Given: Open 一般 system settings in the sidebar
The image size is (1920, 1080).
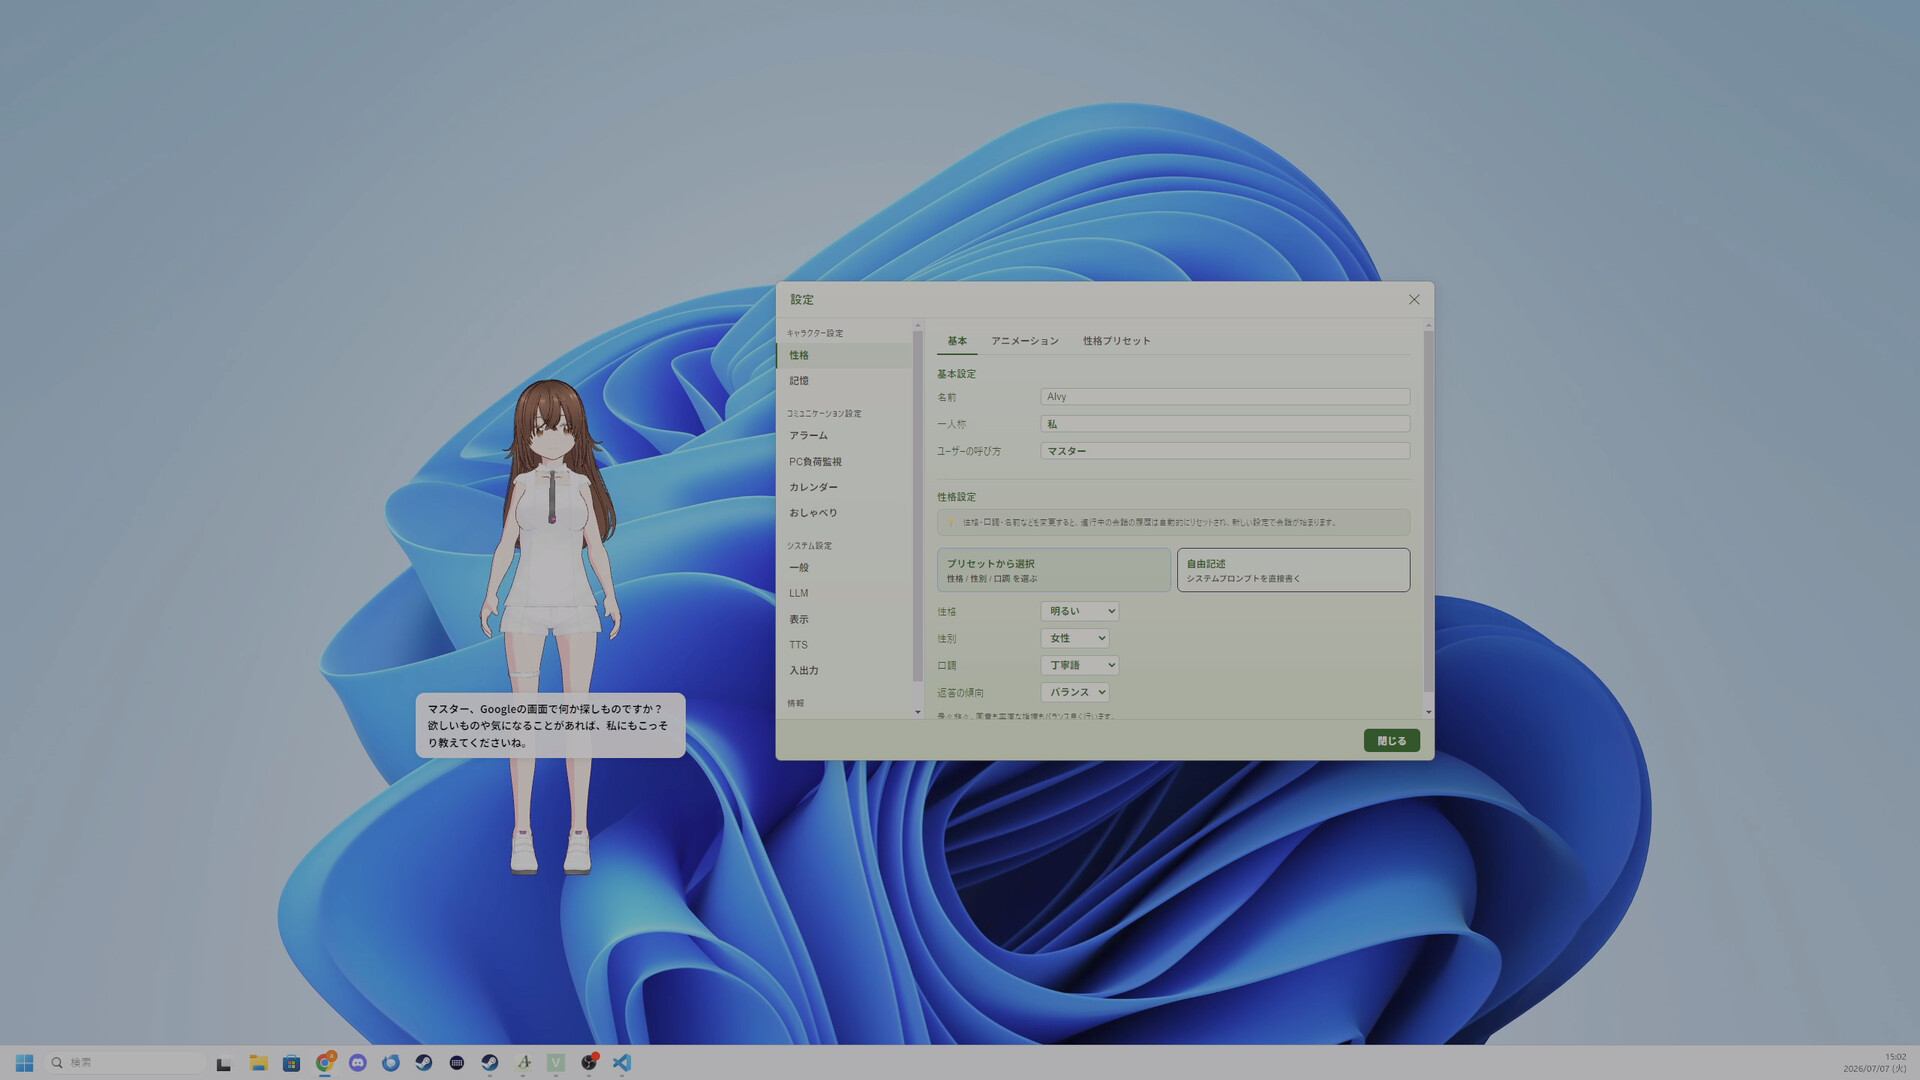Looking at the screenshot, I should [844, 568].
